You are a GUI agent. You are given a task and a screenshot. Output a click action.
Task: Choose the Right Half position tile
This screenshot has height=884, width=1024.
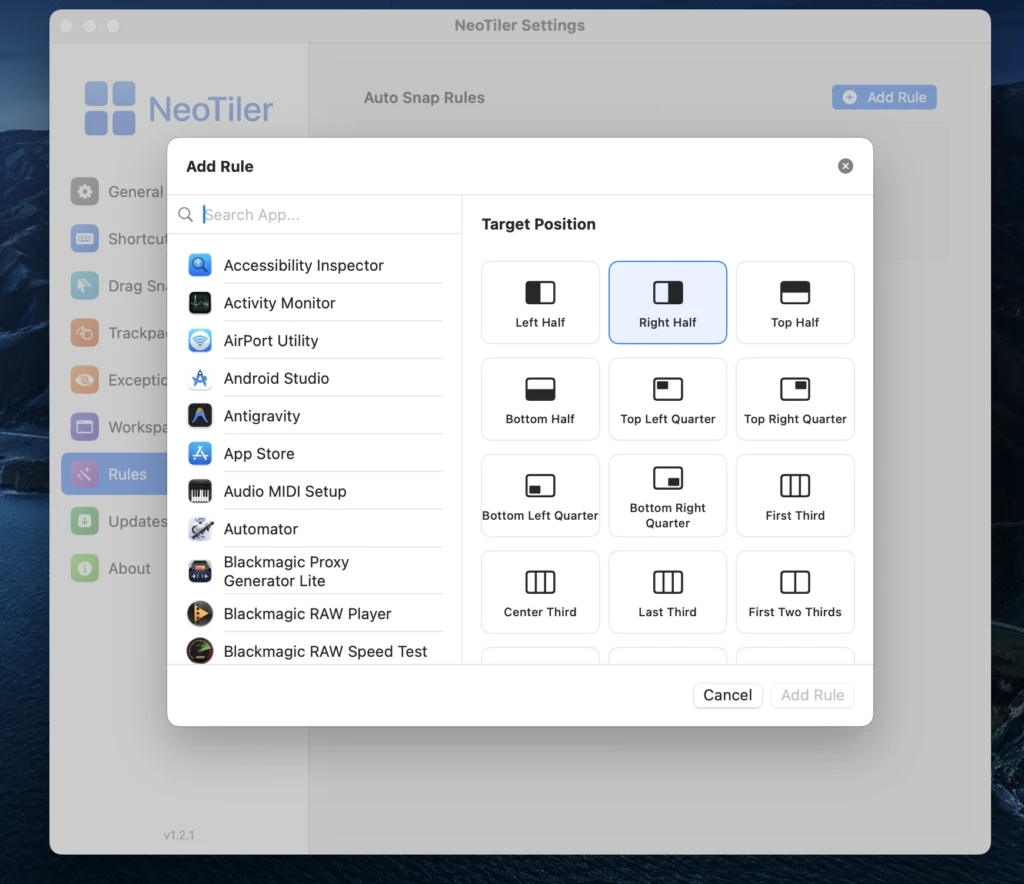667,302
